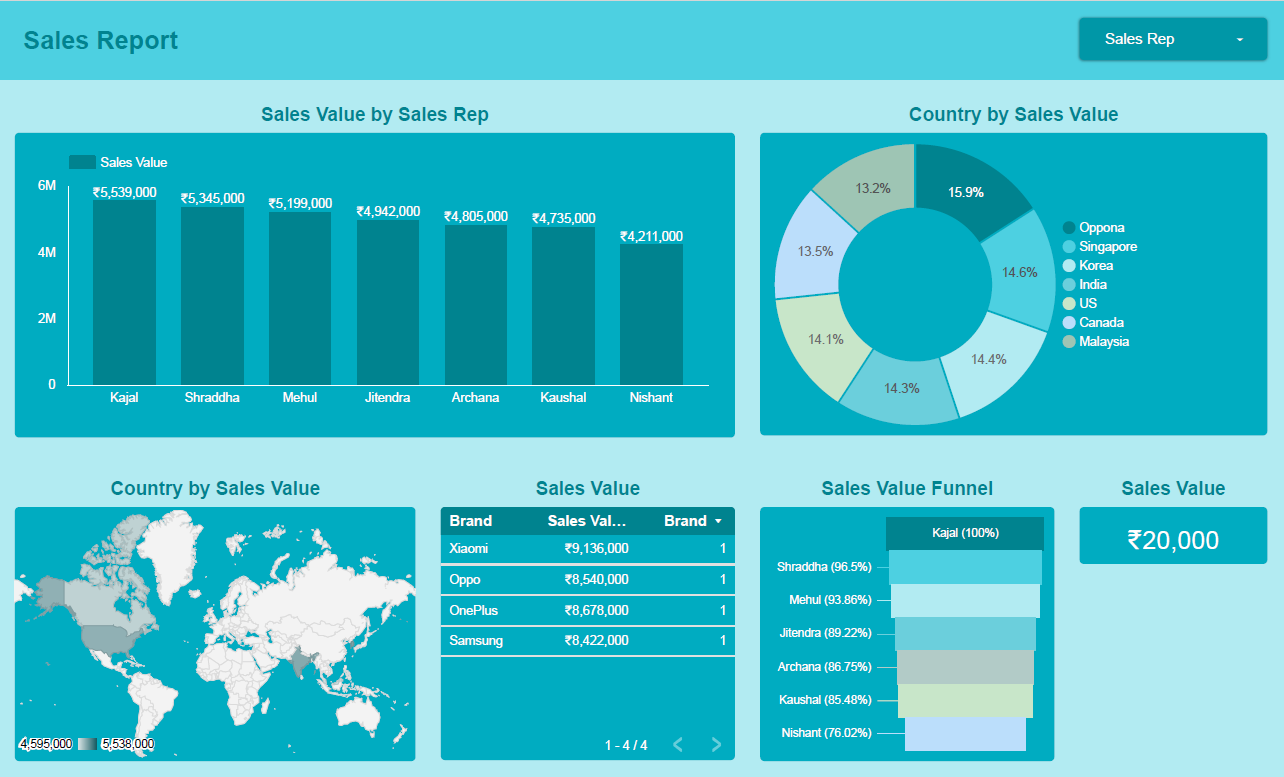
Task: Click the Mehul bar labeled ₹5,199,000
Action: tap(300, 298)
